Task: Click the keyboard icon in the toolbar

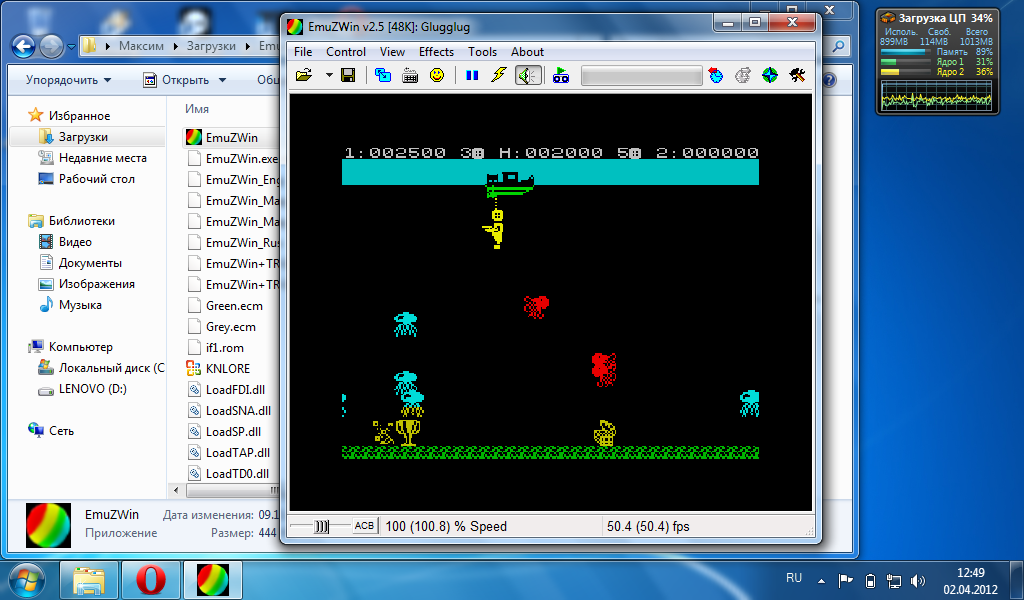Action: coord(410,75)
